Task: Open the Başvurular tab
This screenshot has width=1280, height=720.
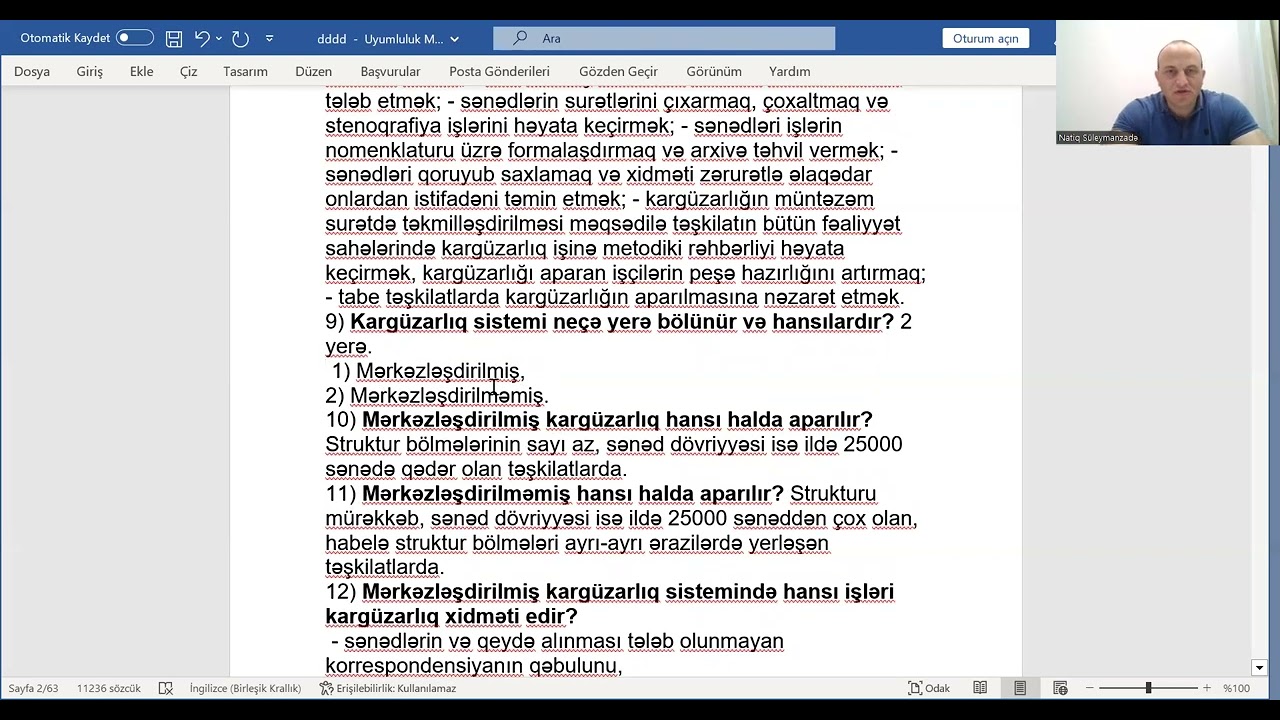Action: [390, 71]
